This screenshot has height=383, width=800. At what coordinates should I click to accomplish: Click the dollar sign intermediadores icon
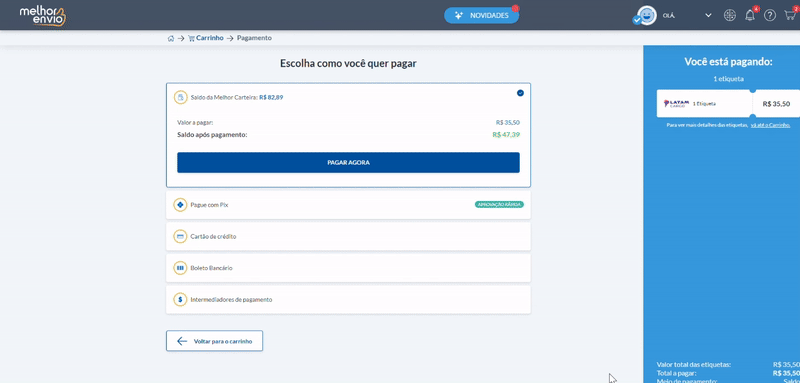(180, 300)
